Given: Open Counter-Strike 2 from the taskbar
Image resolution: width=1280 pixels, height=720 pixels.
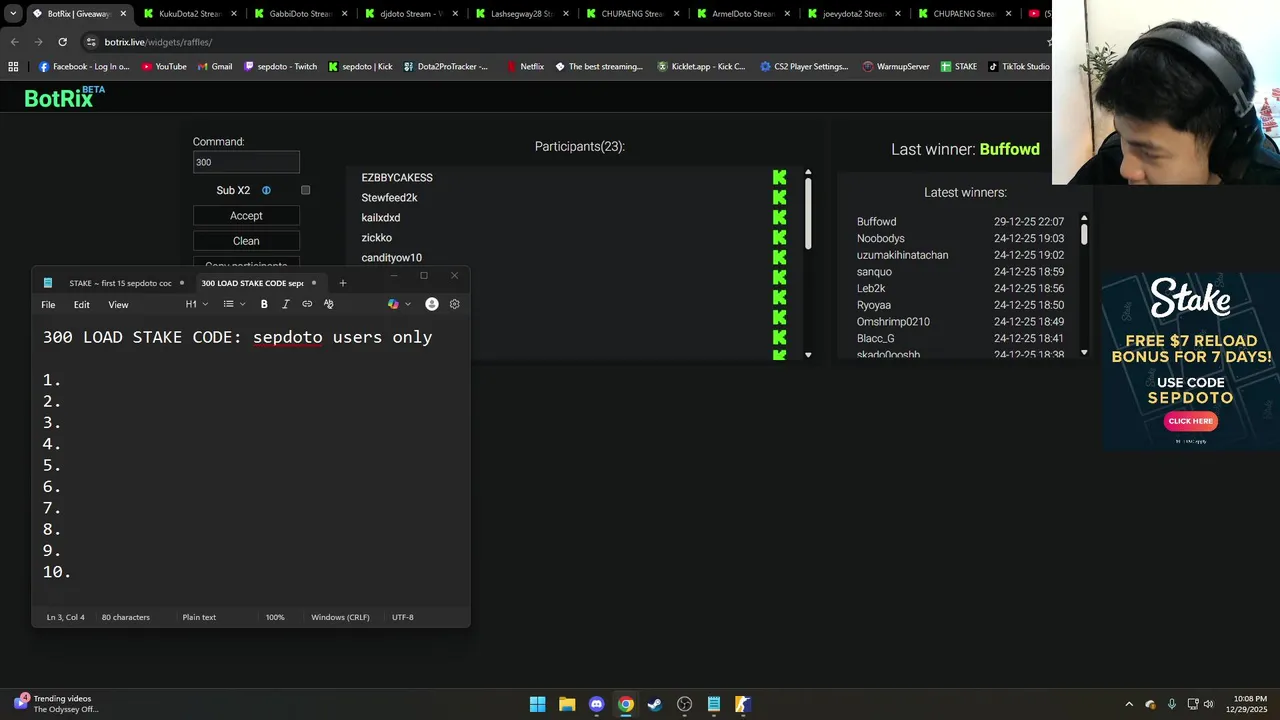Looking at the screenshot, I should [x=742, y=704].
